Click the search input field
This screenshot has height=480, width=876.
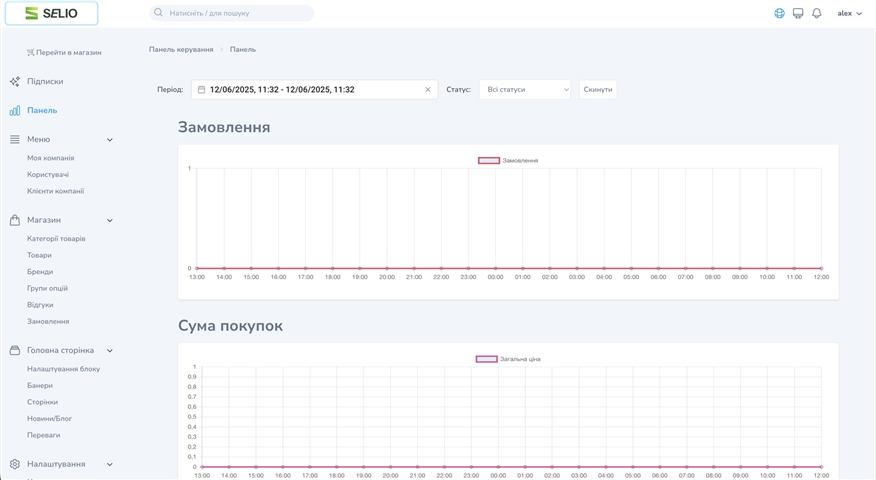[x=232, y=13]
